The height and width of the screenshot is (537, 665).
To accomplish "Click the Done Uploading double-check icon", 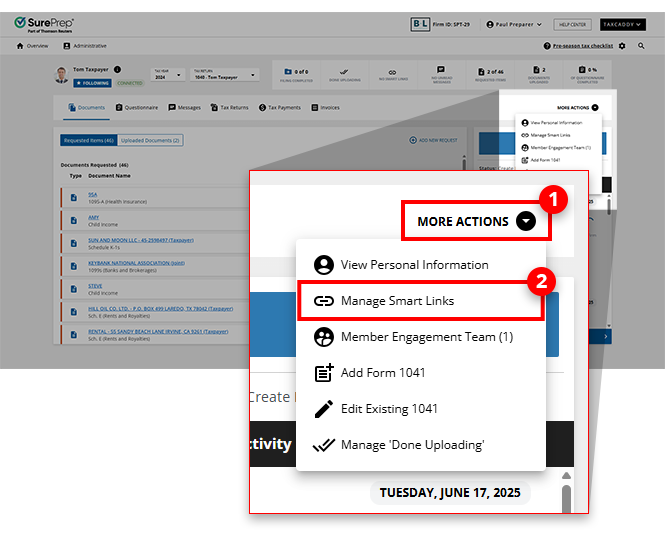I will (x=344, y=72).
